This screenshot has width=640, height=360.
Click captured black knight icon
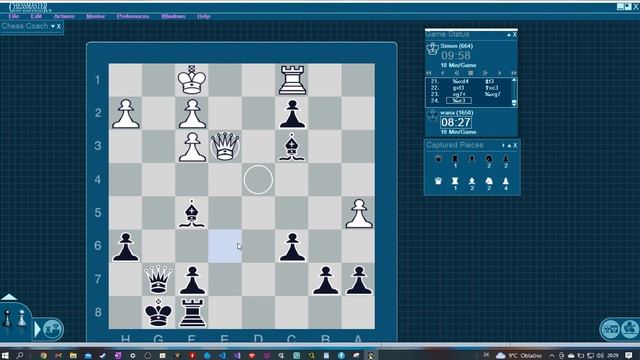point(489,158)
